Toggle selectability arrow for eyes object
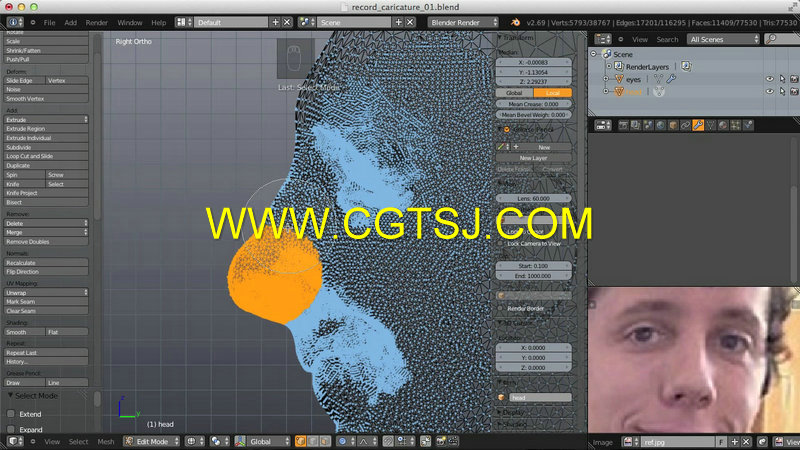 point(782,79)
